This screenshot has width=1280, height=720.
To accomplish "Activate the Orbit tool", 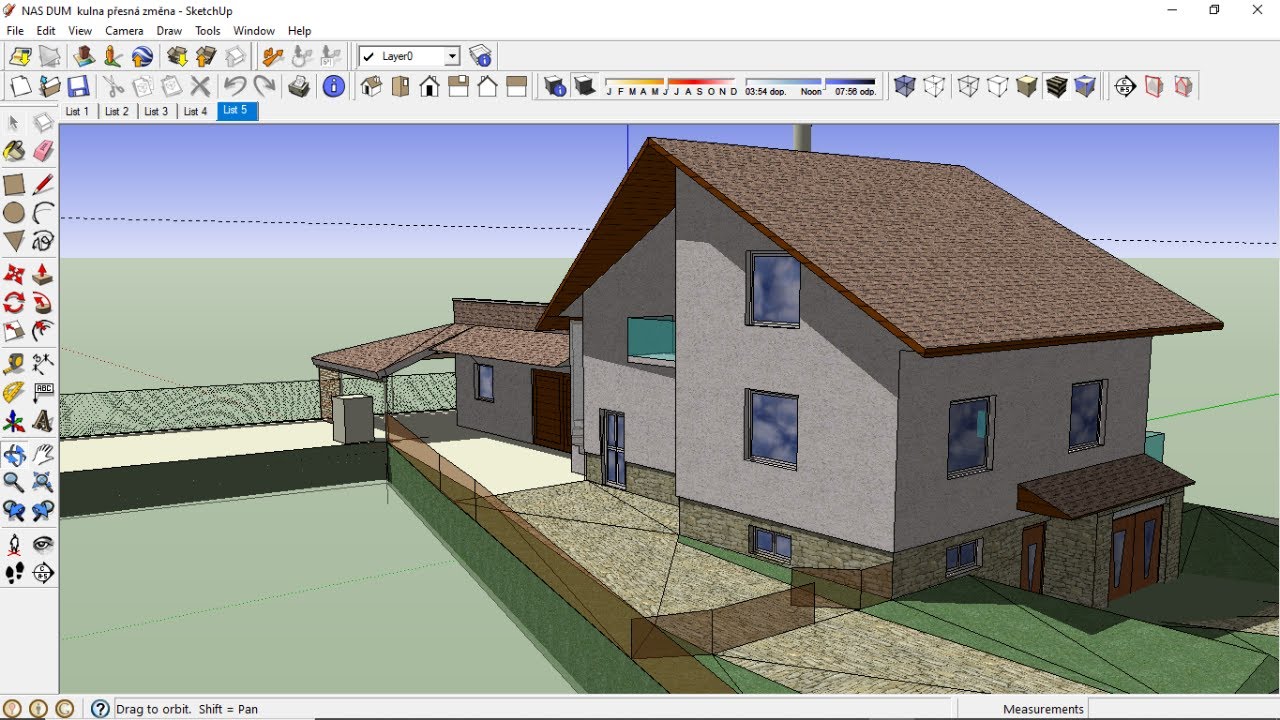I will [x=14, y=455].
